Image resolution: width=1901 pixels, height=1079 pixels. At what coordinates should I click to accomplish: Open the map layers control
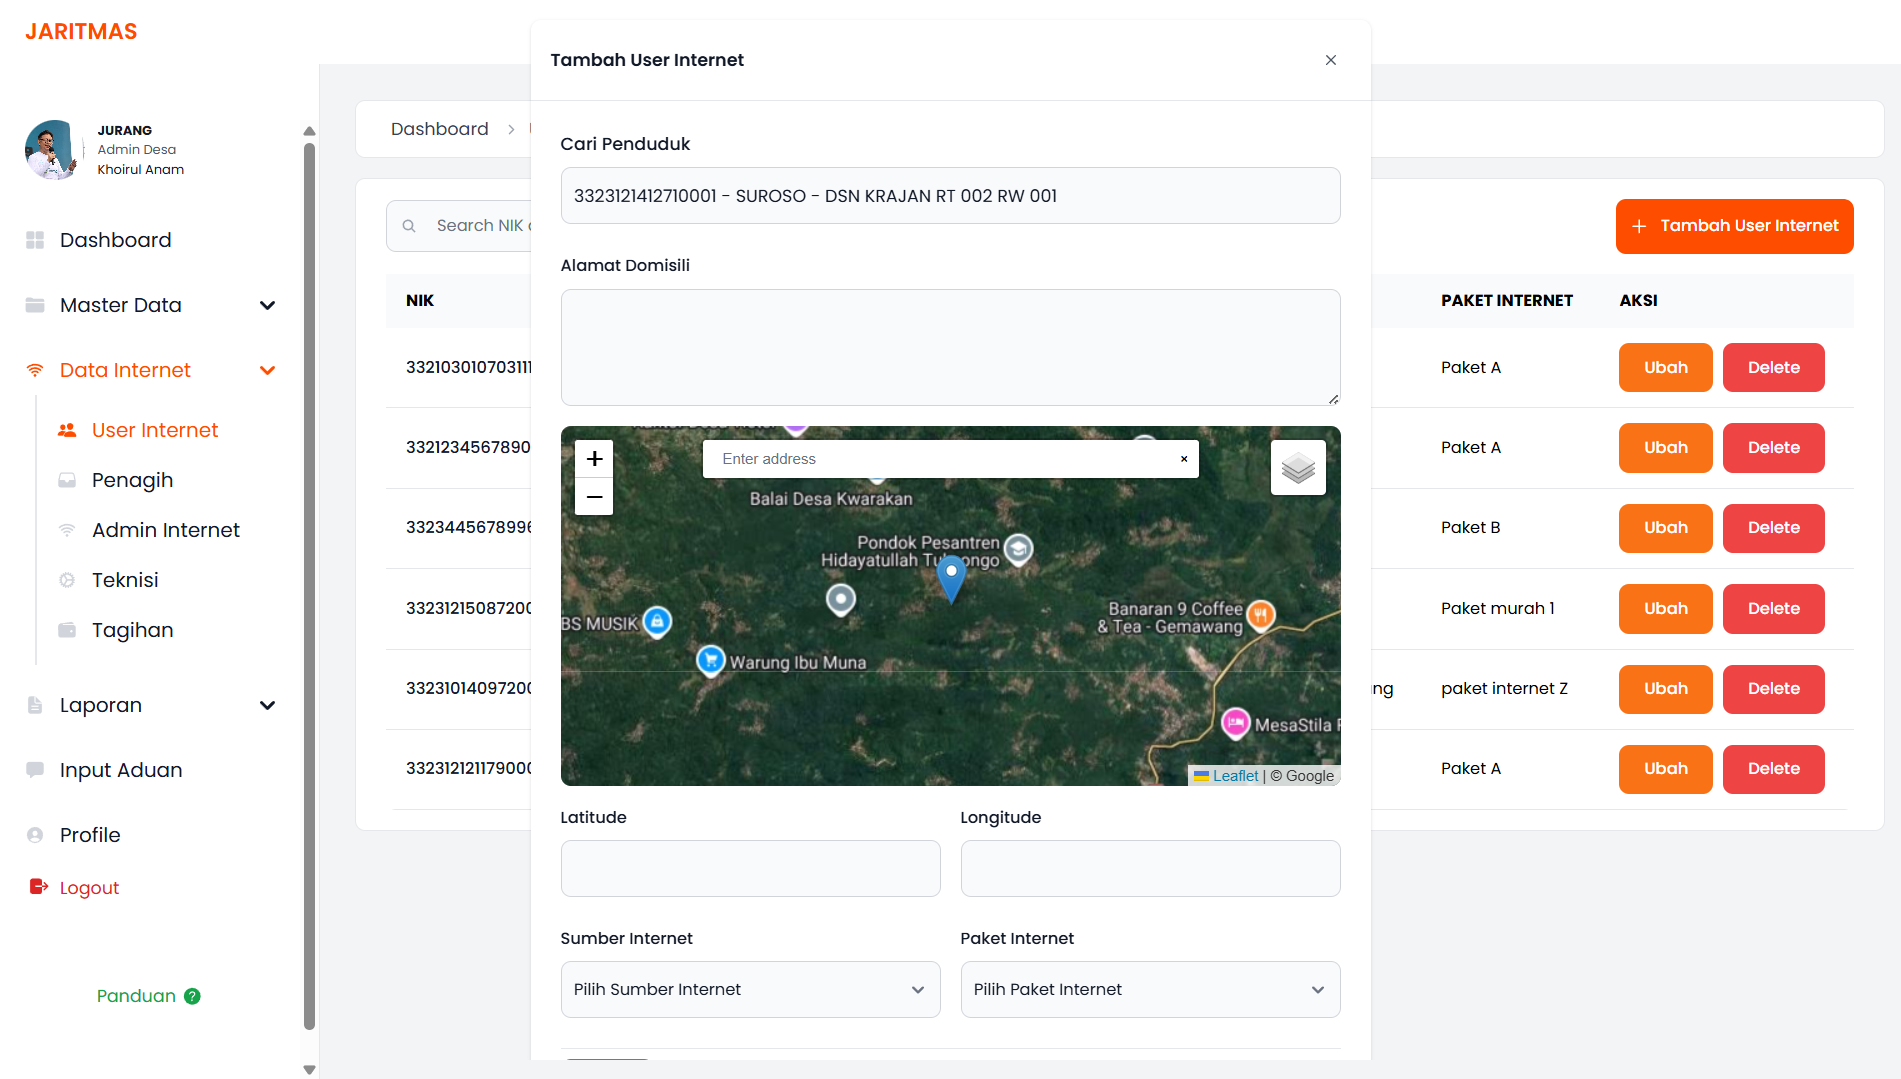tap(1297, 468)
